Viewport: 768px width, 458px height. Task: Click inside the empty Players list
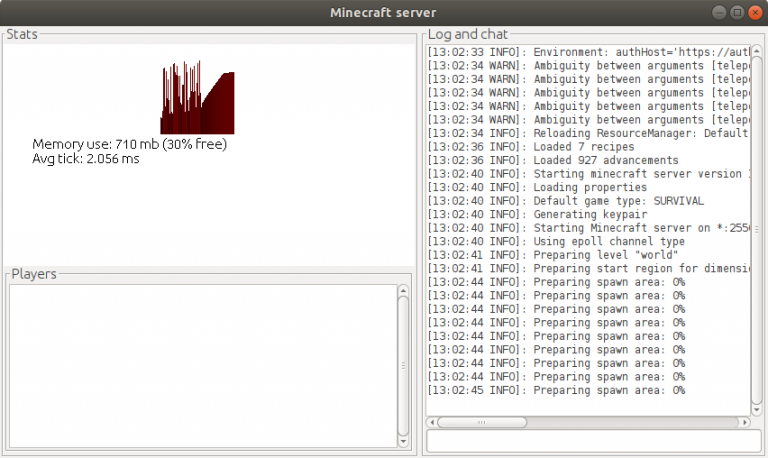click(x=200, y=365)
